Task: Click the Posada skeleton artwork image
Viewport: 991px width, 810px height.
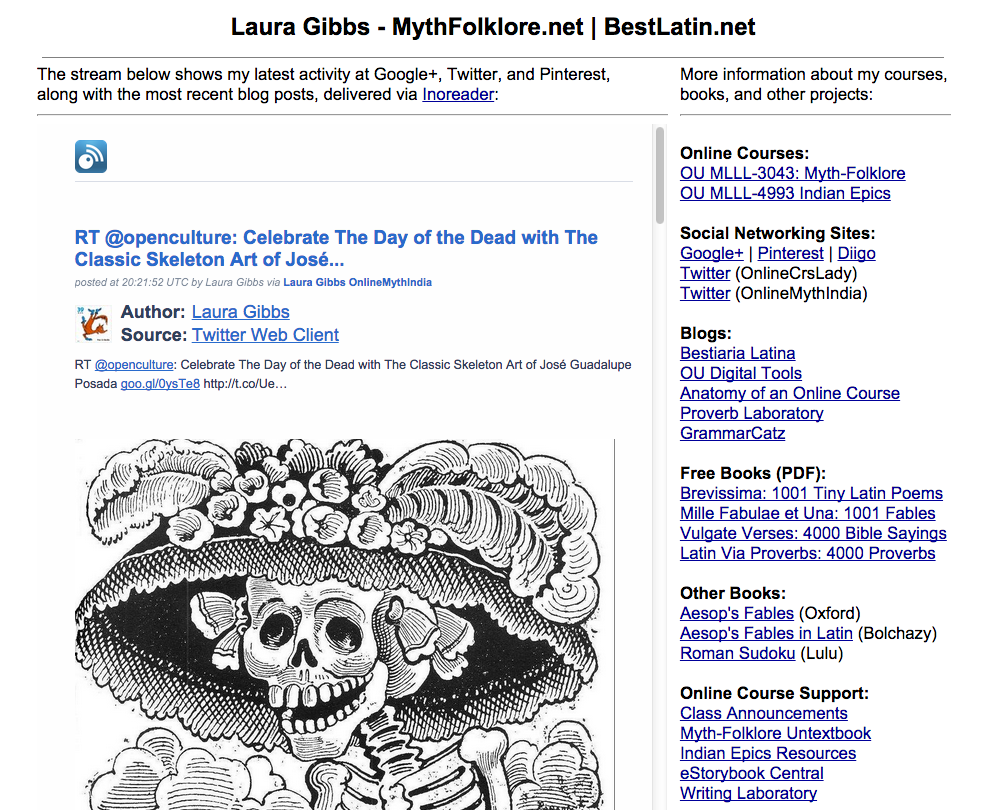Action: coord(344,624)
